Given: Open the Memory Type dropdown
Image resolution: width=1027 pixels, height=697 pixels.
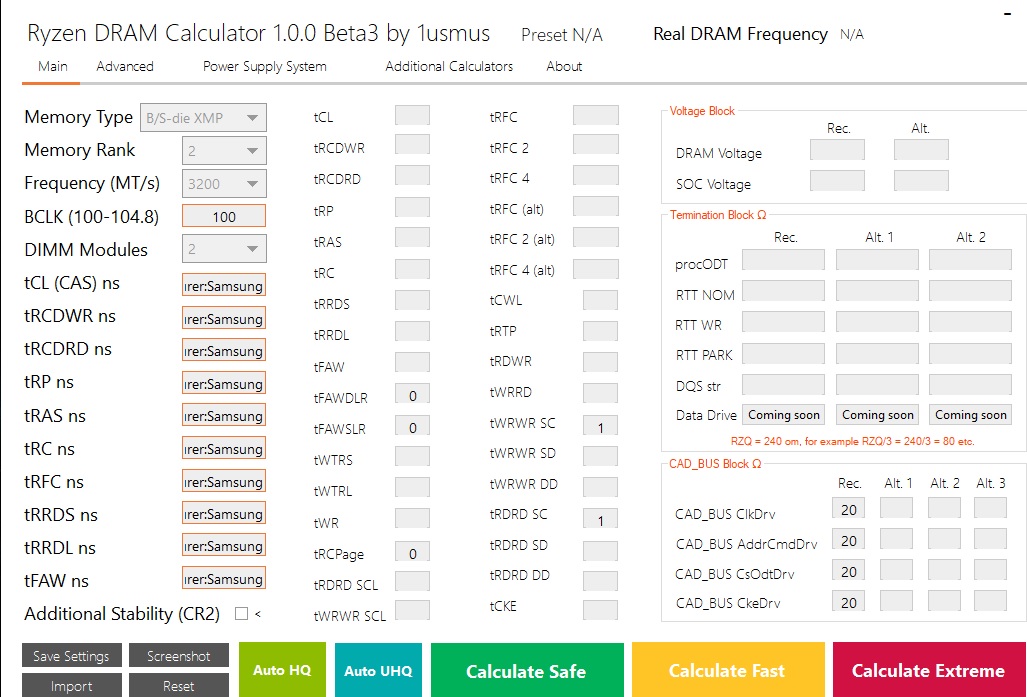Looking at the screenshot, I should click(203, 118).
